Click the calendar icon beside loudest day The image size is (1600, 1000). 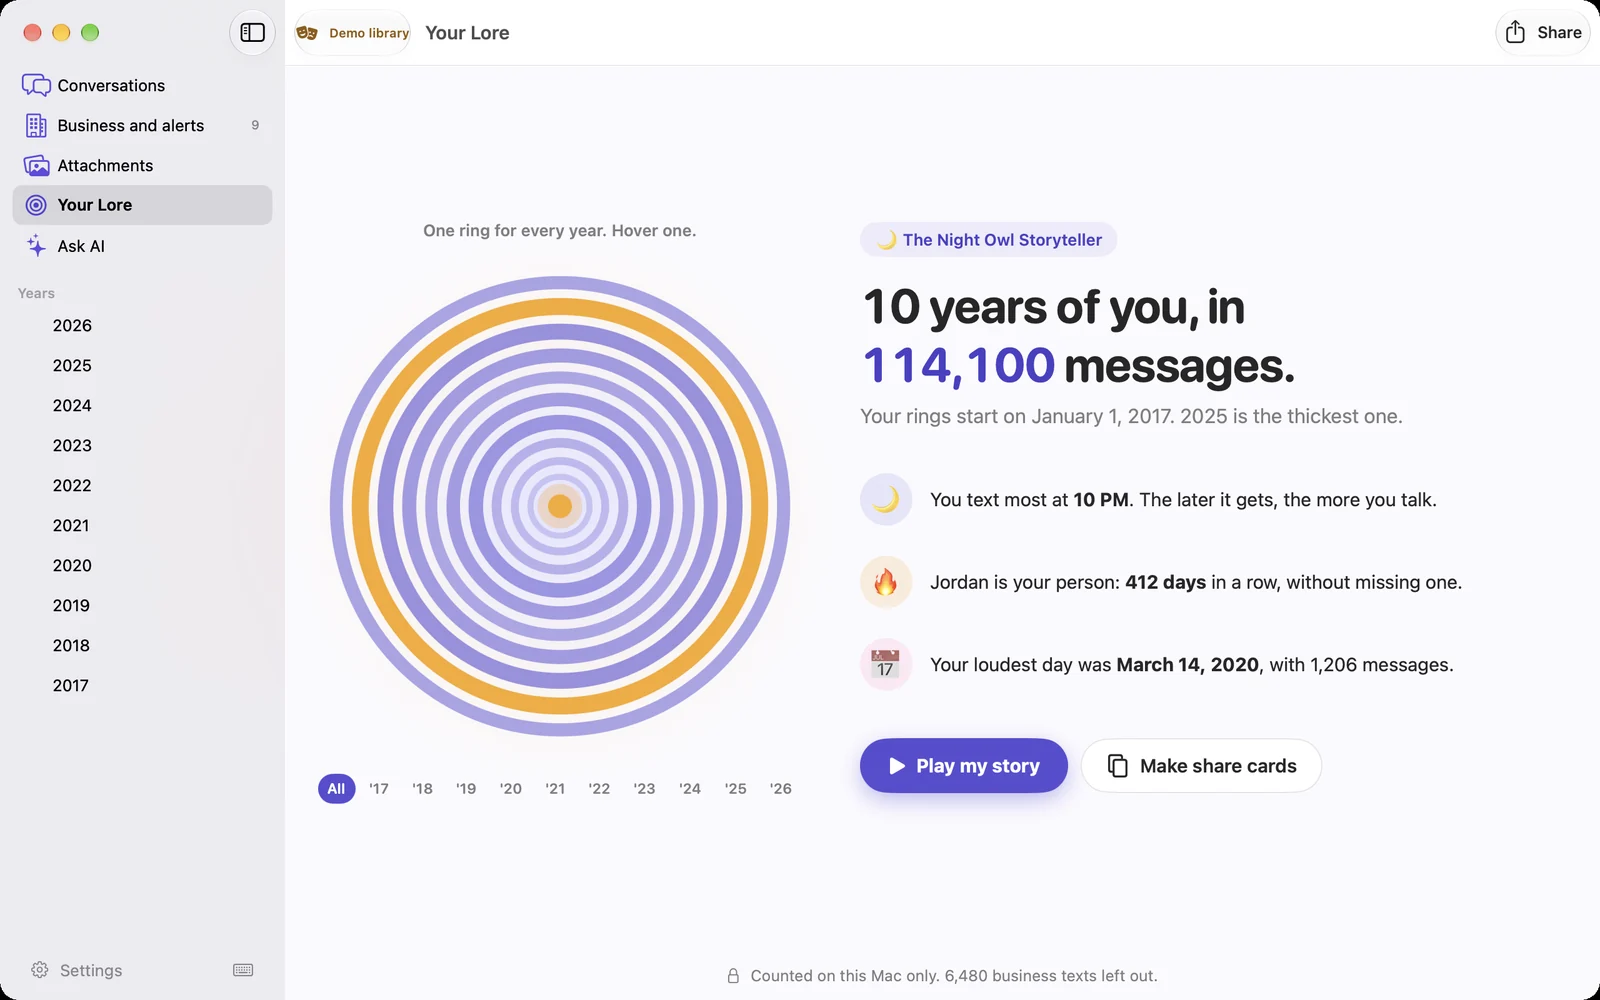886,665
